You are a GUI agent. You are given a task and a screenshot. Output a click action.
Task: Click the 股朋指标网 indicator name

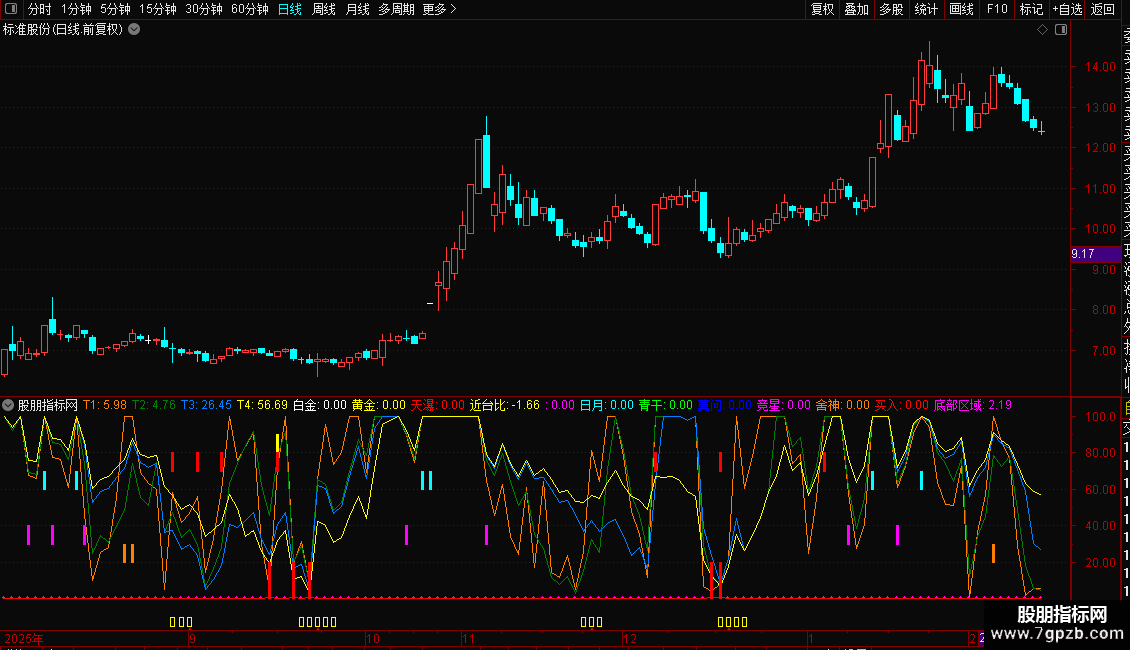[x=48, y=405]
